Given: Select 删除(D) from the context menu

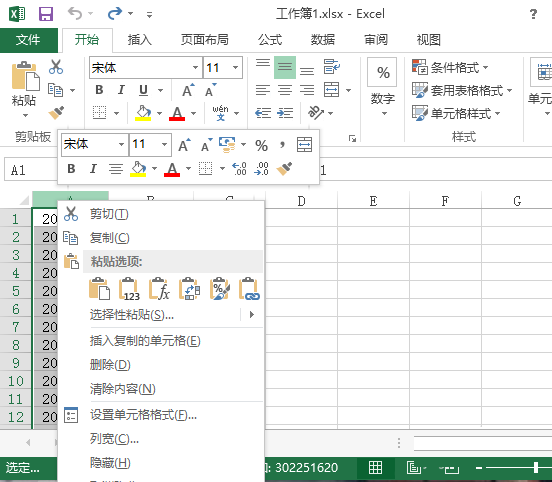Looking at the screenshot, I should 110,365.
